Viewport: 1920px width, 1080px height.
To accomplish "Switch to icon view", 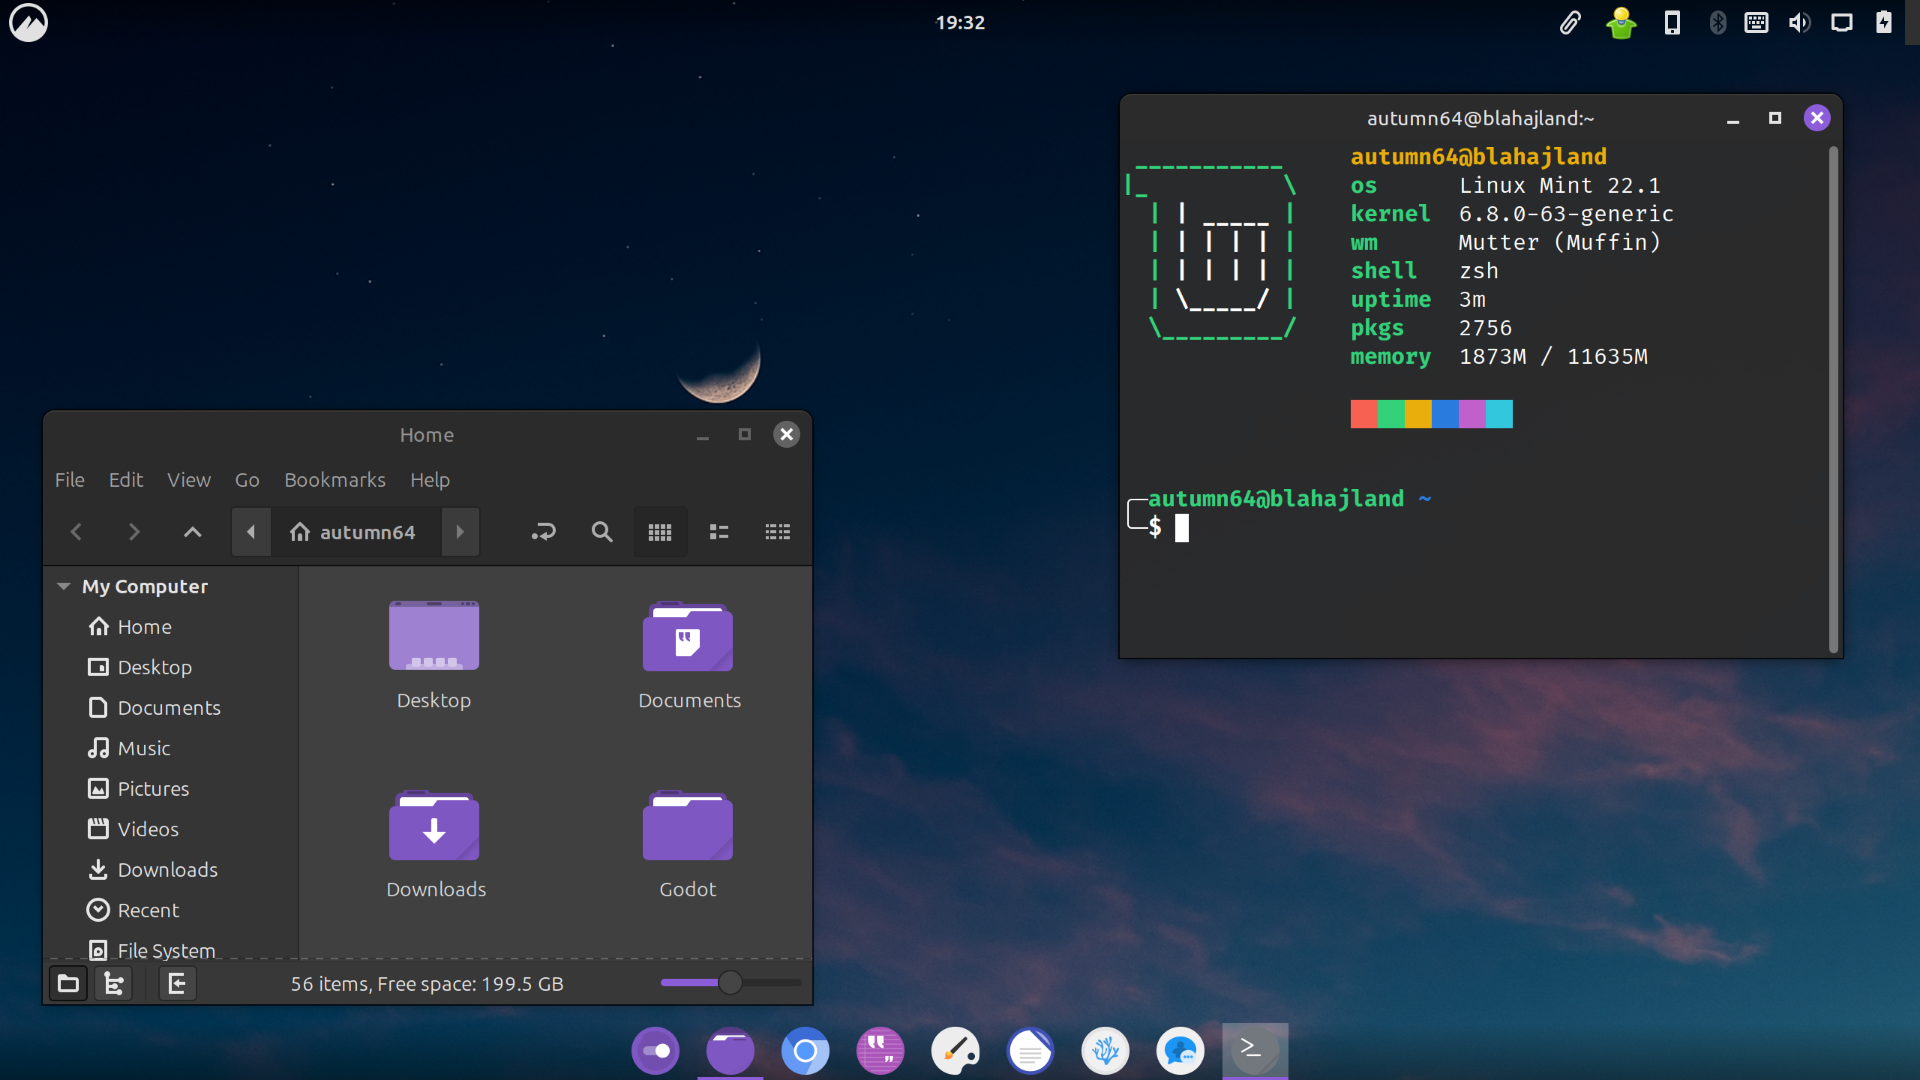I will [x=660, y=532].
